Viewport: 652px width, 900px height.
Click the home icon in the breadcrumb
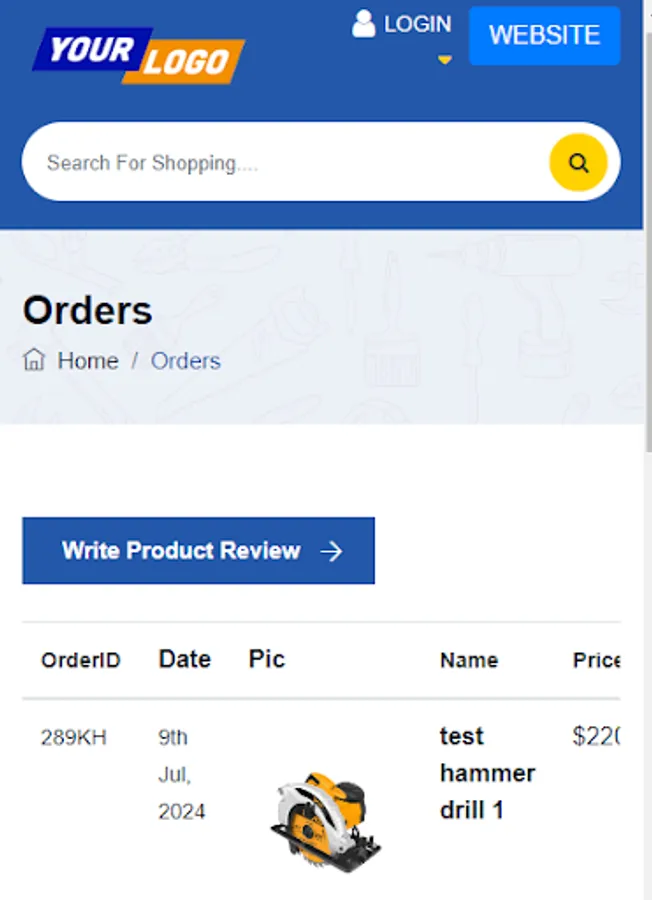point(34,360)
